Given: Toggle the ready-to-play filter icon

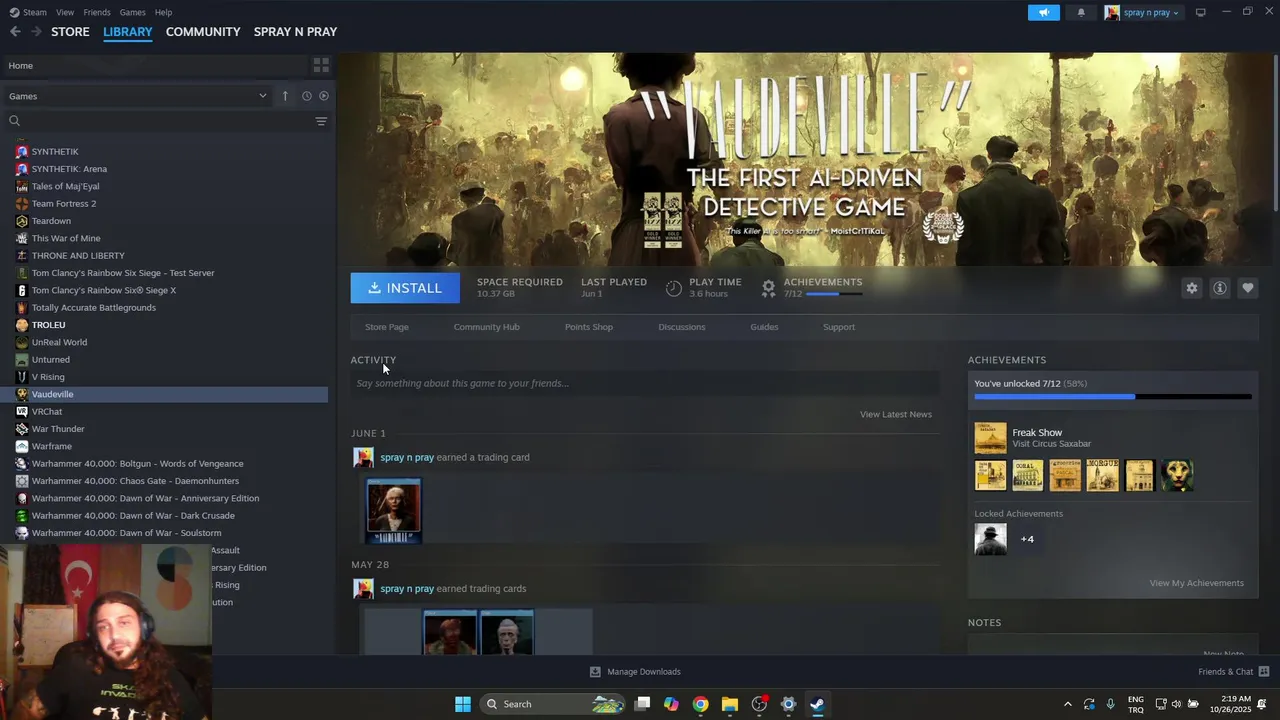Looking at the screenshot, I should (324, 96).
